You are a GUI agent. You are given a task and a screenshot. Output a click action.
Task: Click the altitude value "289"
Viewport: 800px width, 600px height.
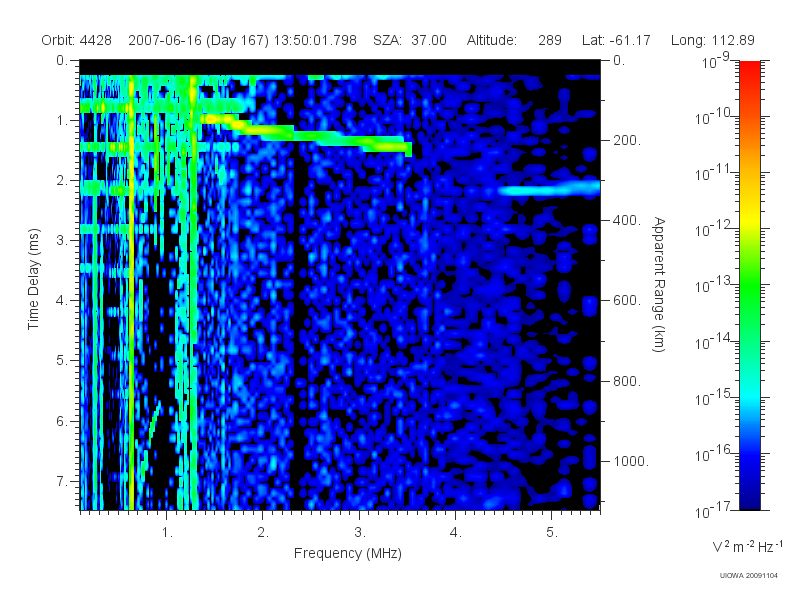[549, 40]
